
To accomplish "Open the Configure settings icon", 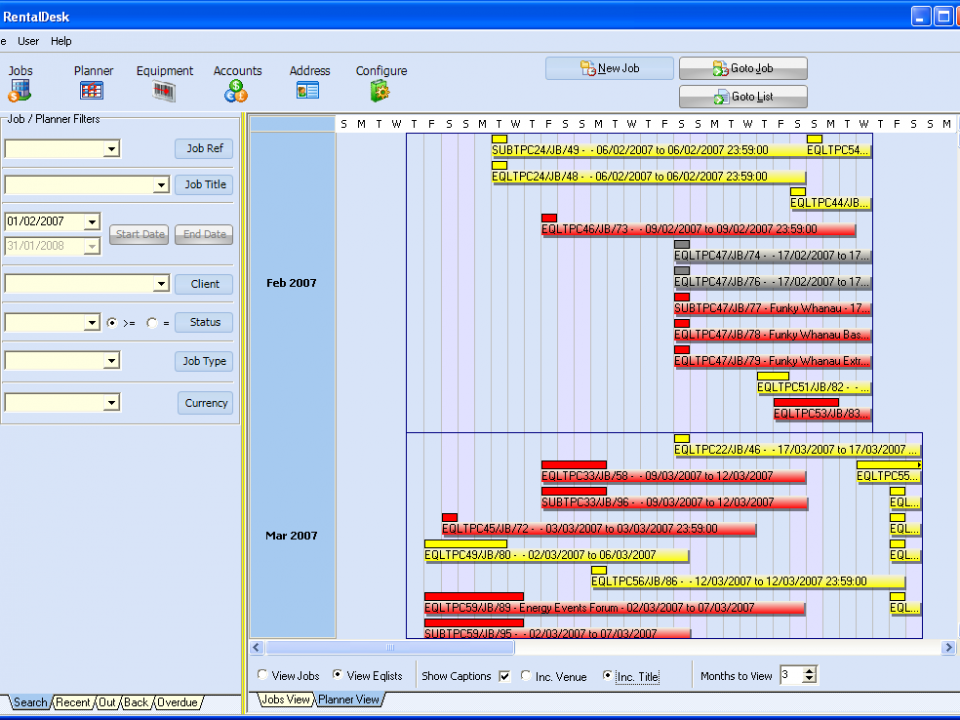I will click(x=380, y=91).
